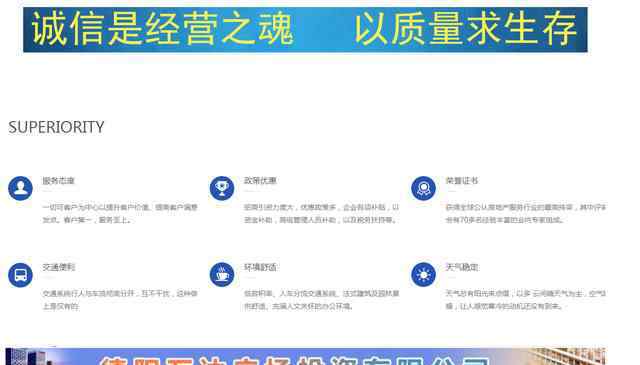This screenshot has height=365, width=640.
Task: Open the 环境舒适 heading
Action: [260, 267]
